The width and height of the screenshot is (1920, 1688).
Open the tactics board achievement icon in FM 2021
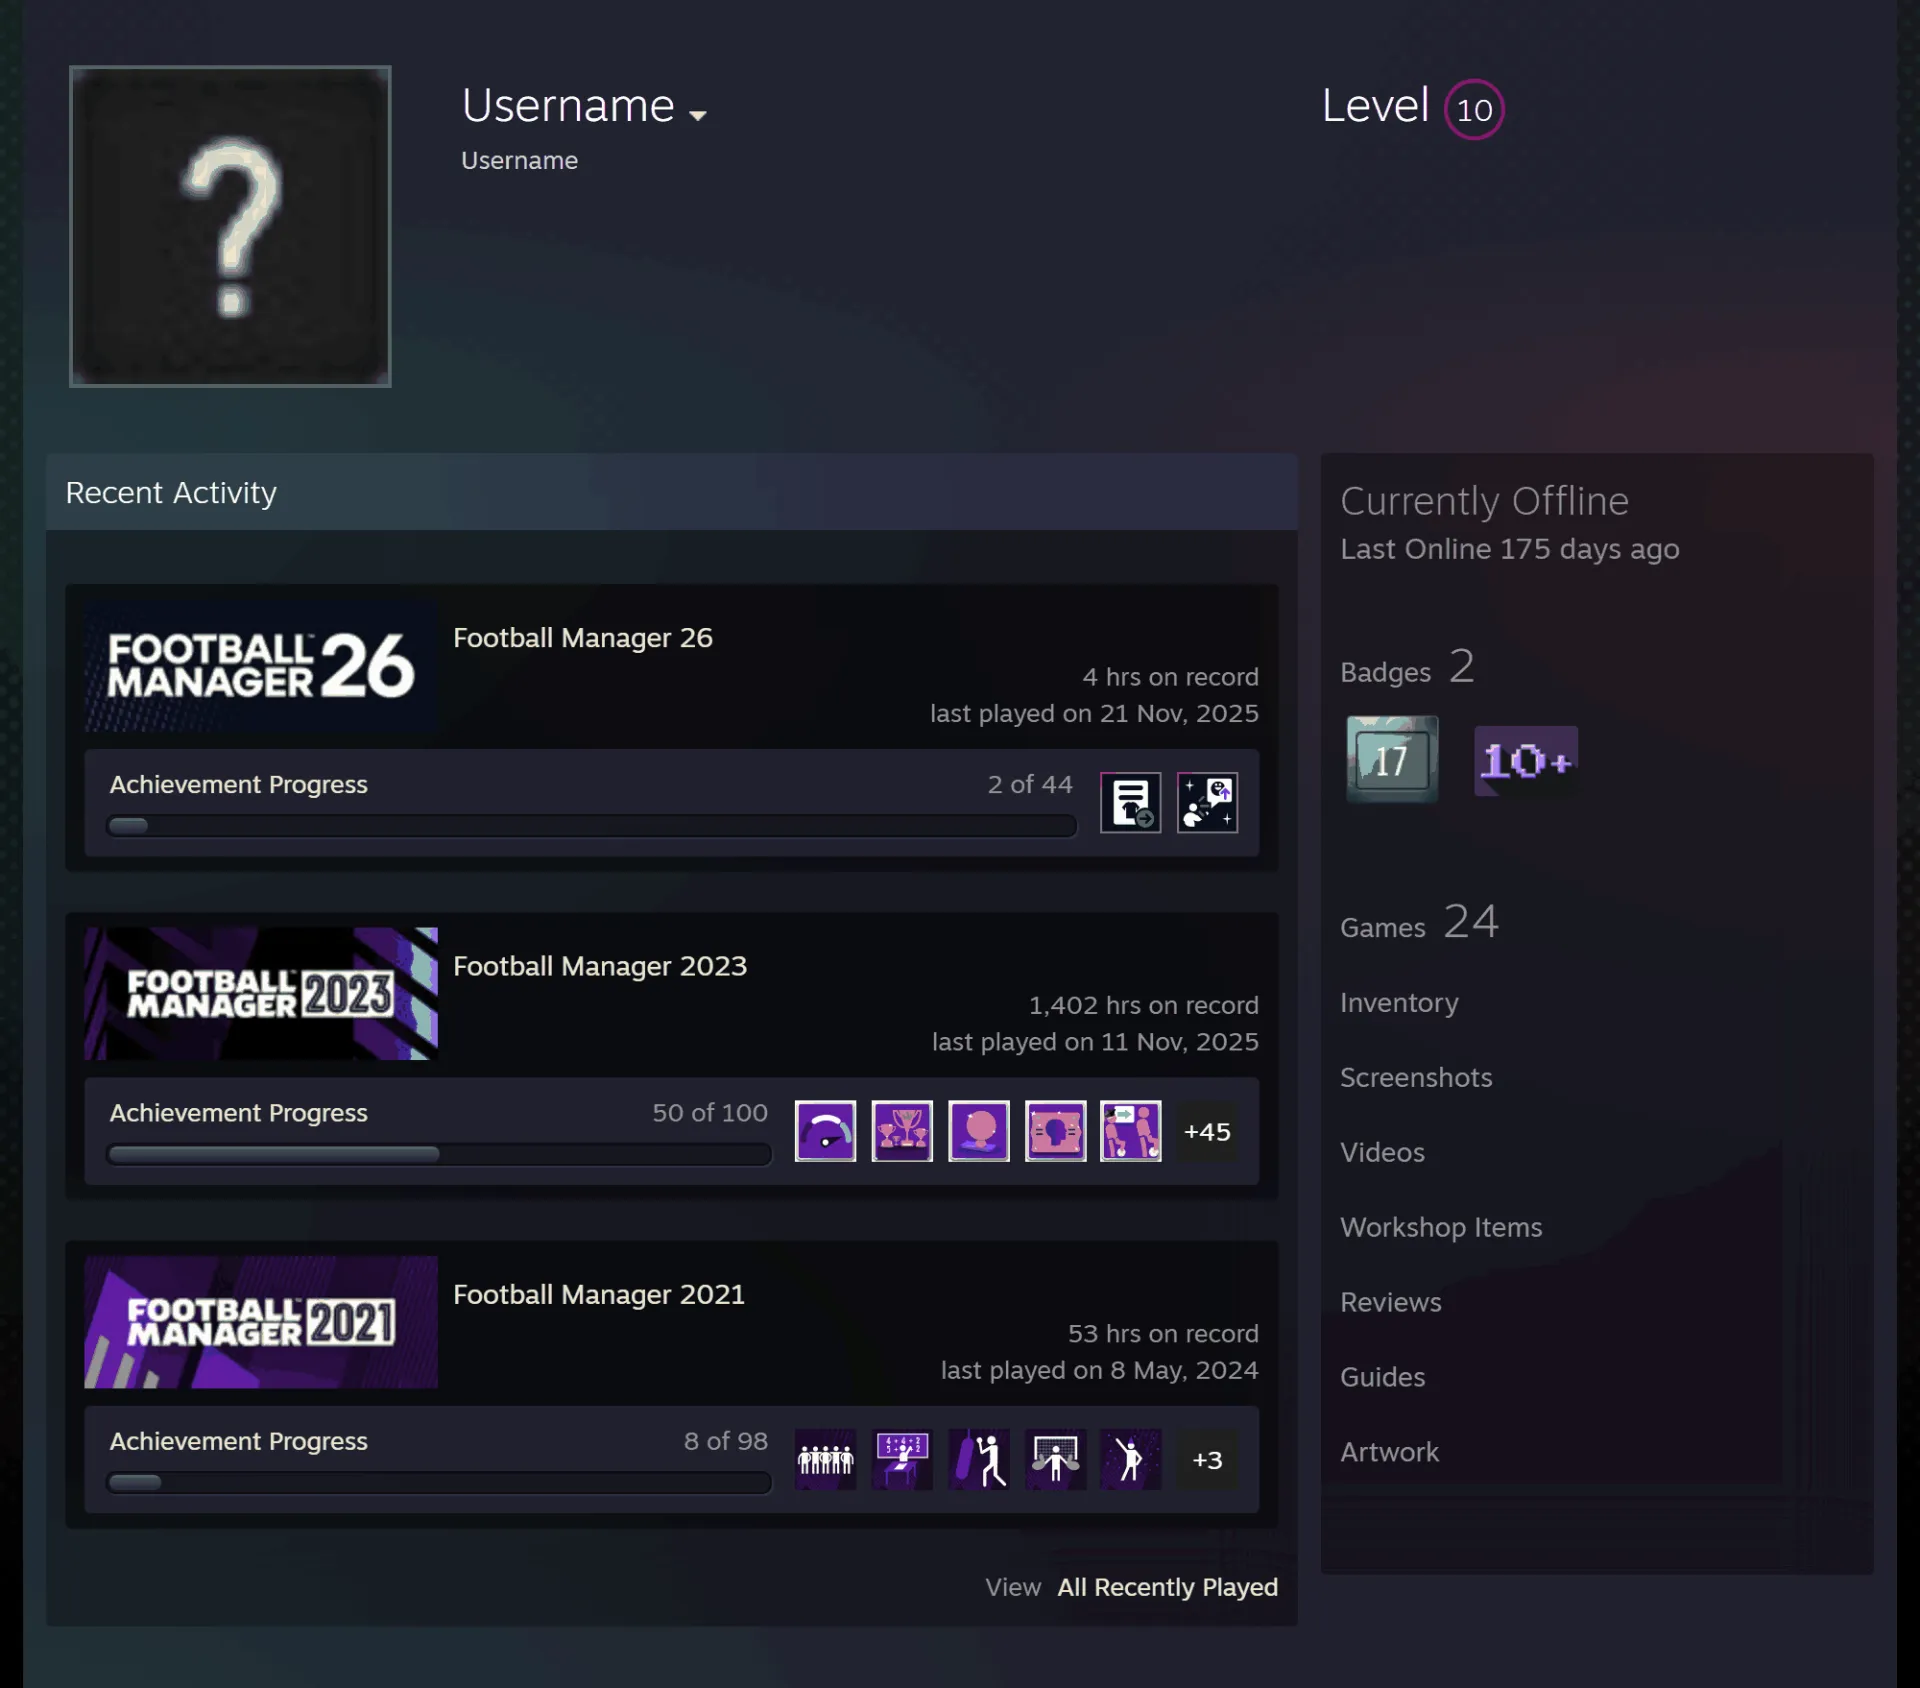(902, 1459)
